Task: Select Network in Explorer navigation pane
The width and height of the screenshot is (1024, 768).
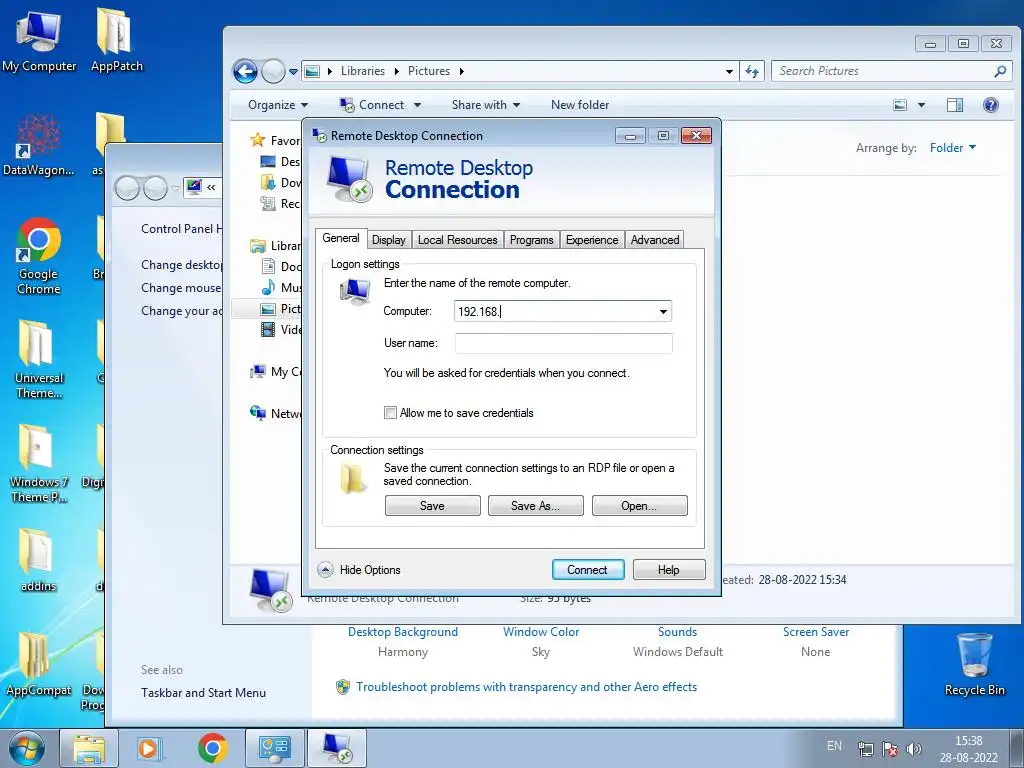Action: point(277,413)
